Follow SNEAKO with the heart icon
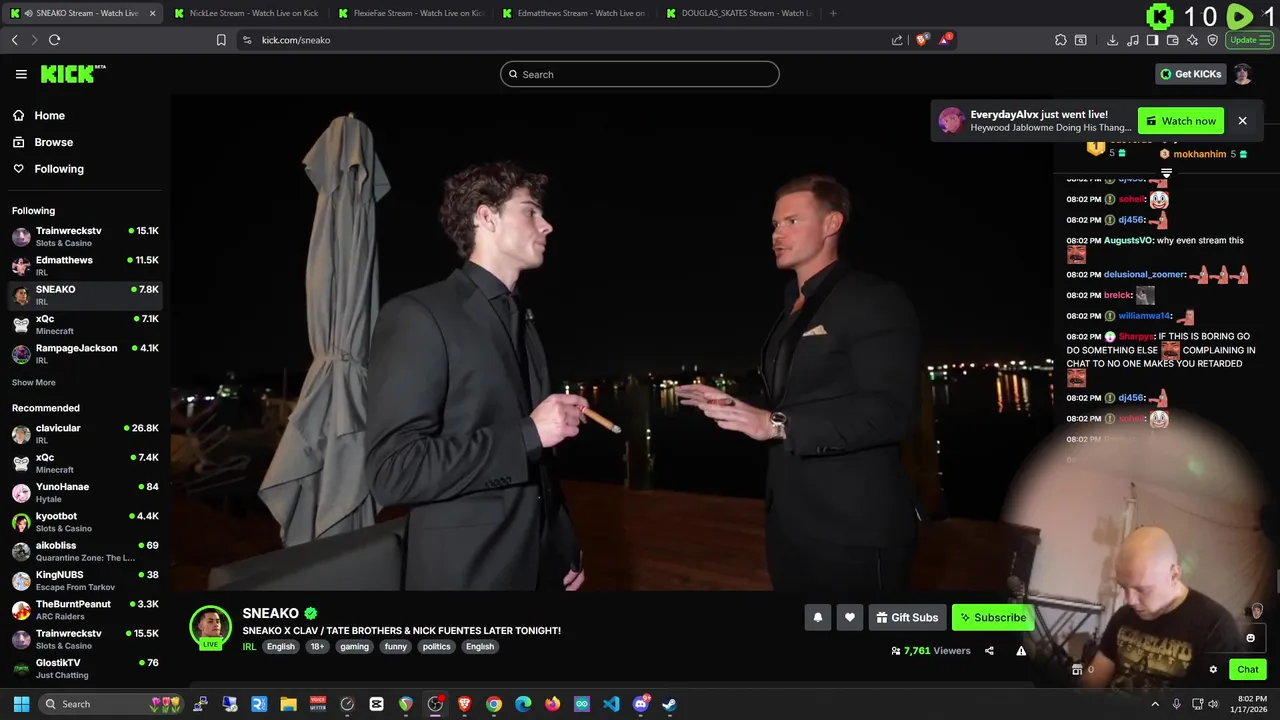The height and width of the screenshot is (720, 1280). (x=849, y=617)
